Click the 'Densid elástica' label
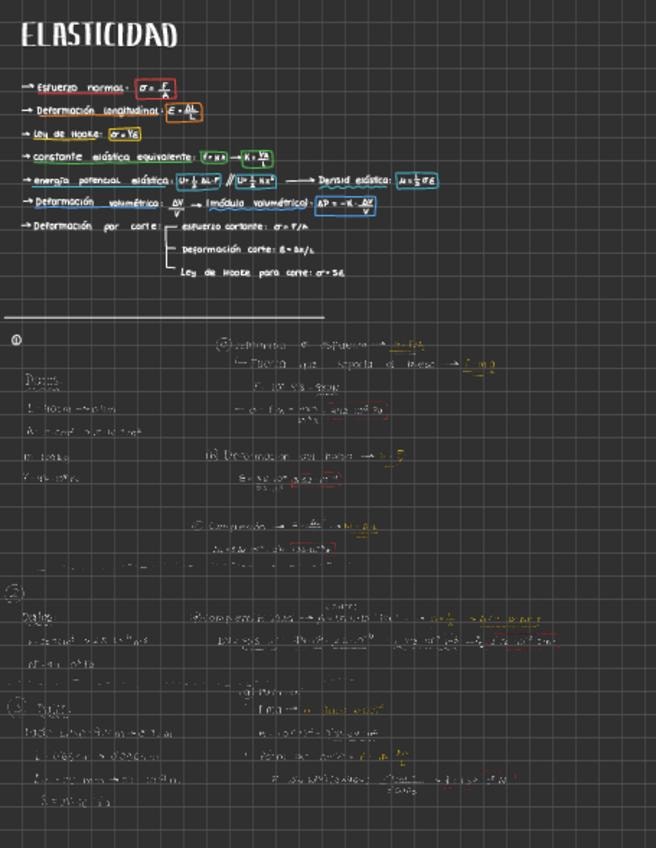Screen dimensions: 656x848 [354, 181]
